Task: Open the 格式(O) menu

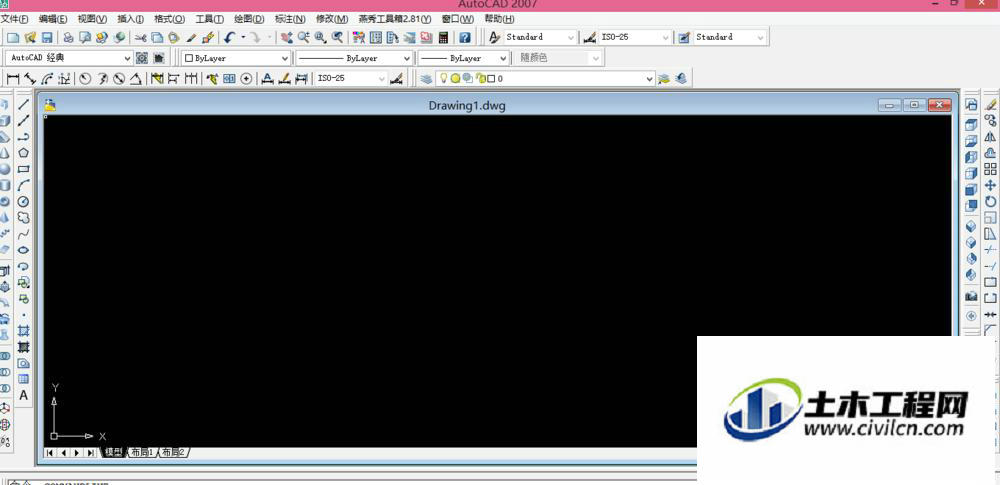Action: tap(170, 19)
